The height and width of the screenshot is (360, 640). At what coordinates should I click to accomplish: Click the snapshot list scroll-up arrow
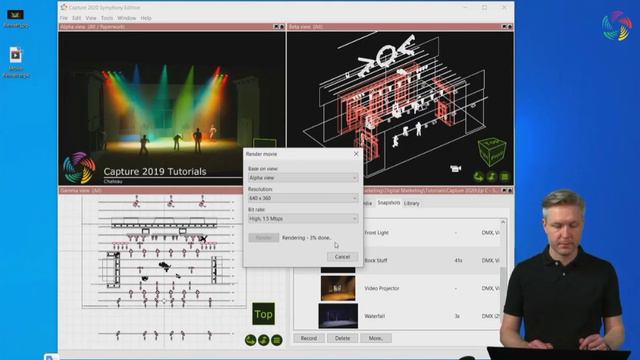coord(503,222)
